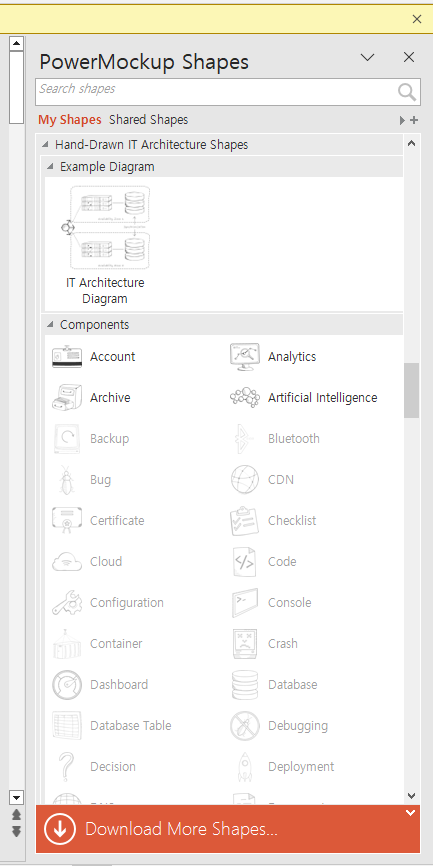Collapse the Example Diagram section

[x=50, y=167]
